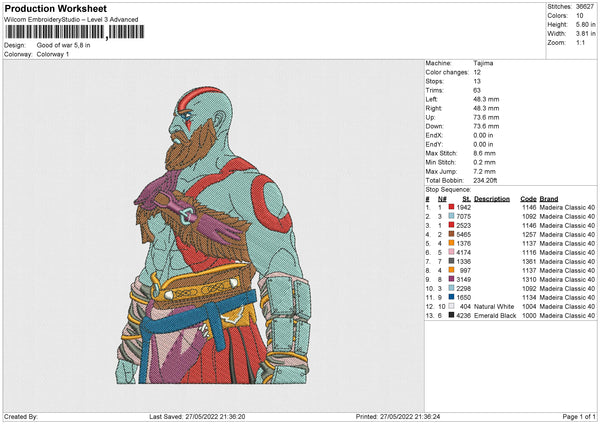Select the thread code 1004
600x424 pixels.
(530, 307)
